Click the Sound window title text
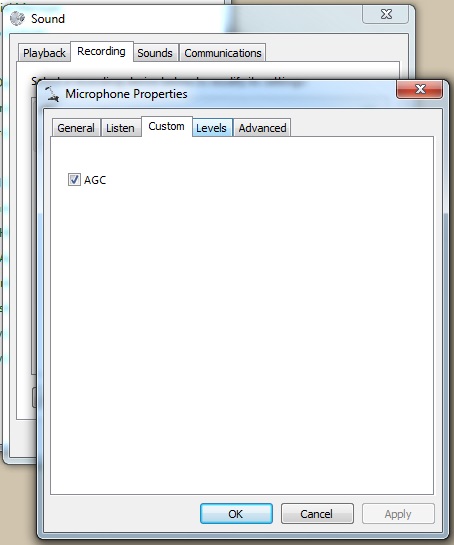Screen dimensions: 454x545 pos(48,18)
